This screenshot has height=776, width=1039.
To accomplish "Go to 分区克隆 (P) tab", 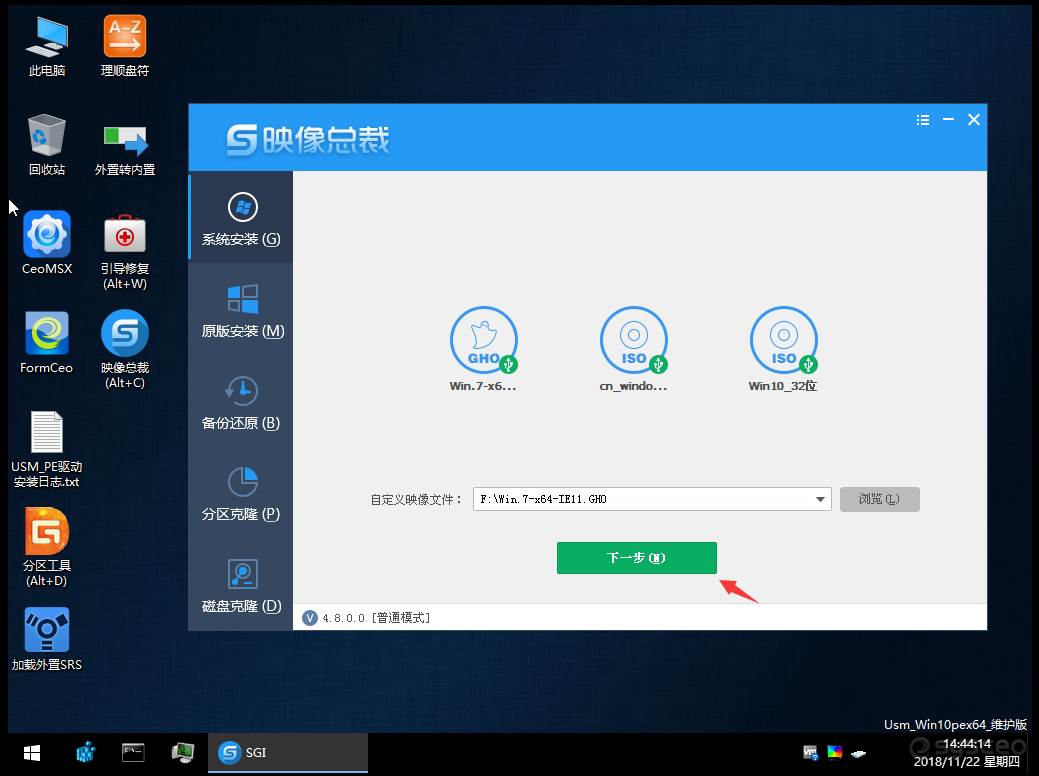I will click(x=241, y=493).
